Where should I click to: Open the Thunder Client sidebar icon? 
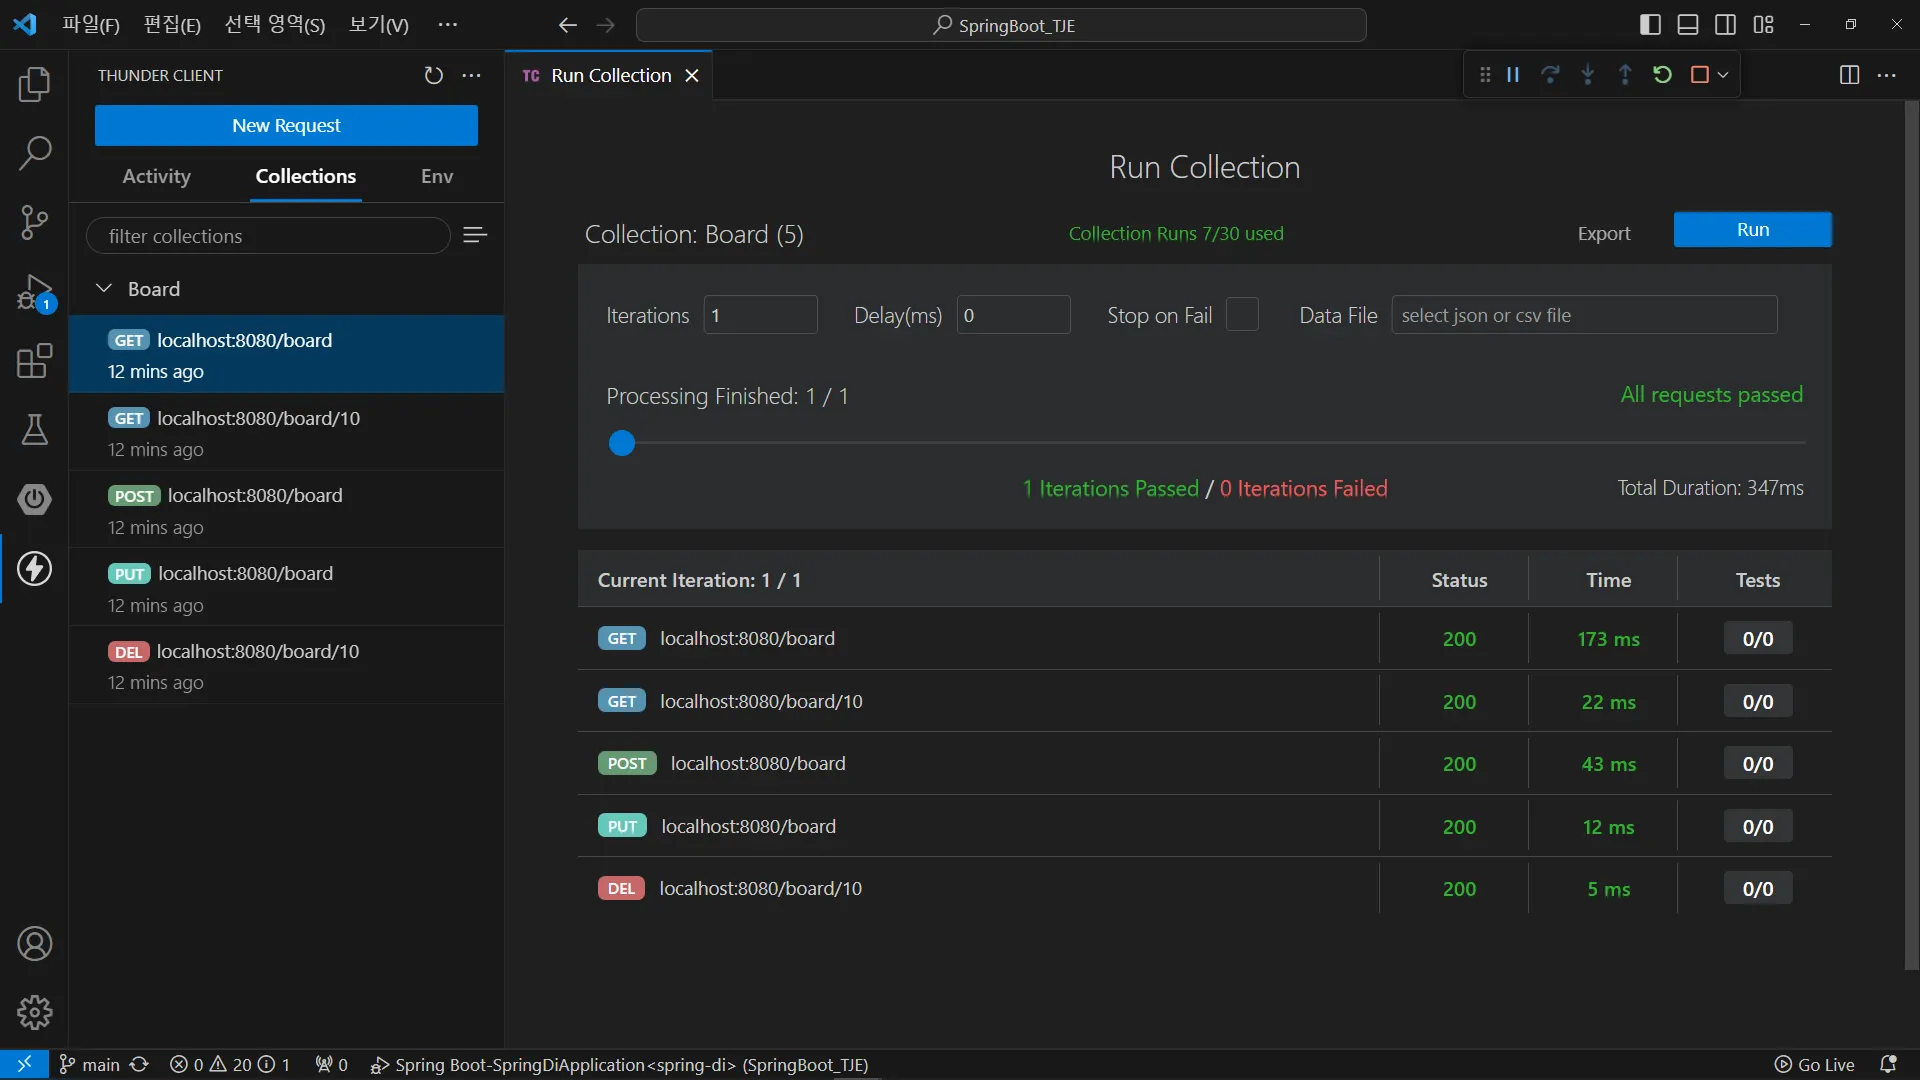[x=34, y=569]
